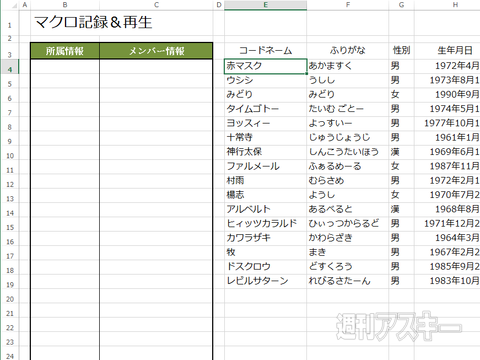Select the 村雨 cell
Viewport: 480px width, 360px height.
tap(265, 181)
